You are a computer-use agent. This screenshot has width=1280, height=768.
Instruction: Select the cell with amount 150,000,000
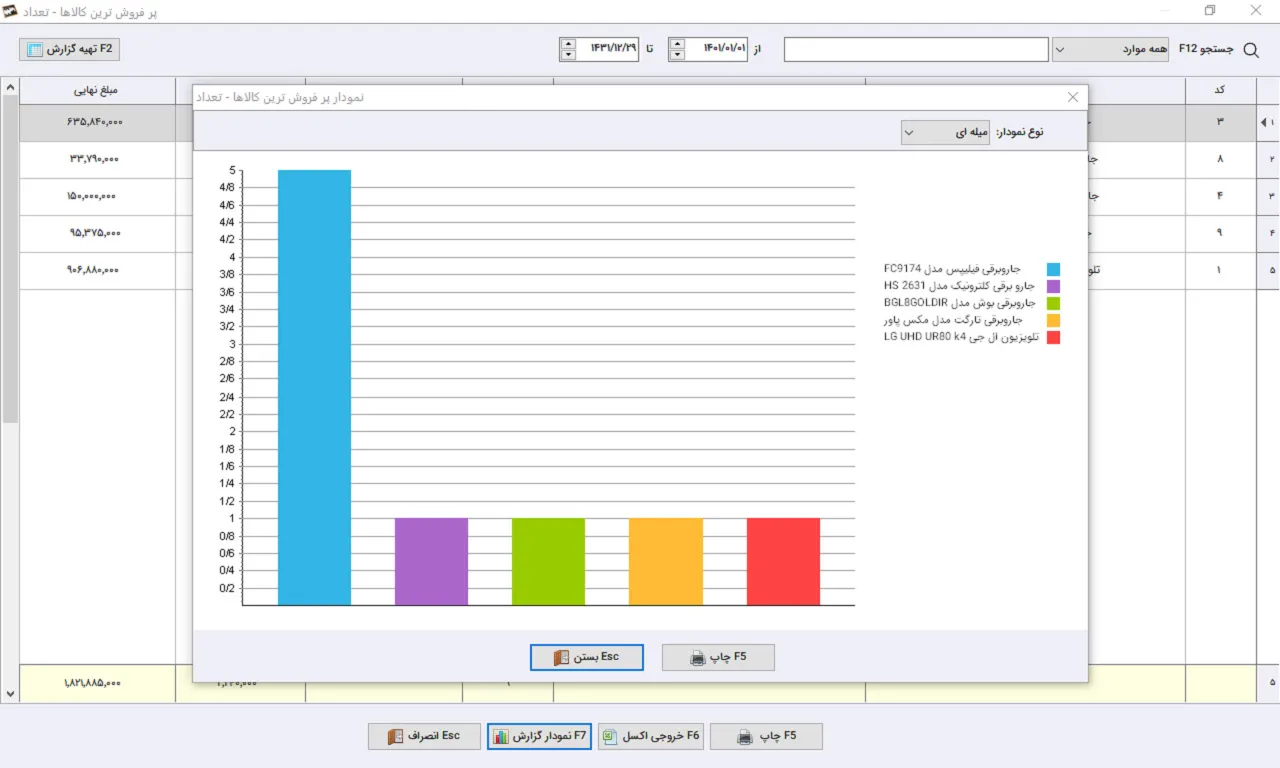(97, 196)
